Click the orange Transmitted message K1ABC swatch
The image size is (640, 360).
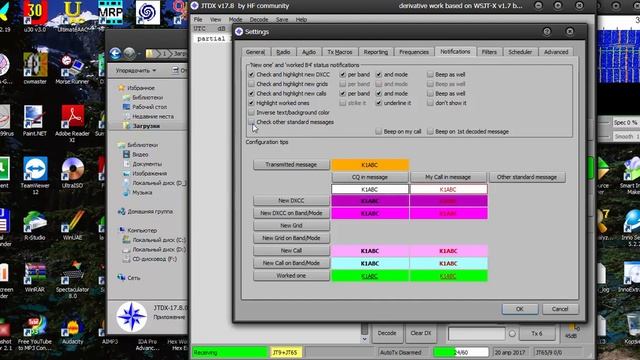point(370,165)
